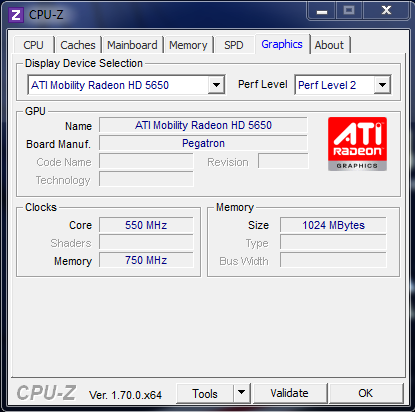Click the Board Manuf. Pegatron field
This screenshot has width=415, height=412.
click(x=203, y=143)
